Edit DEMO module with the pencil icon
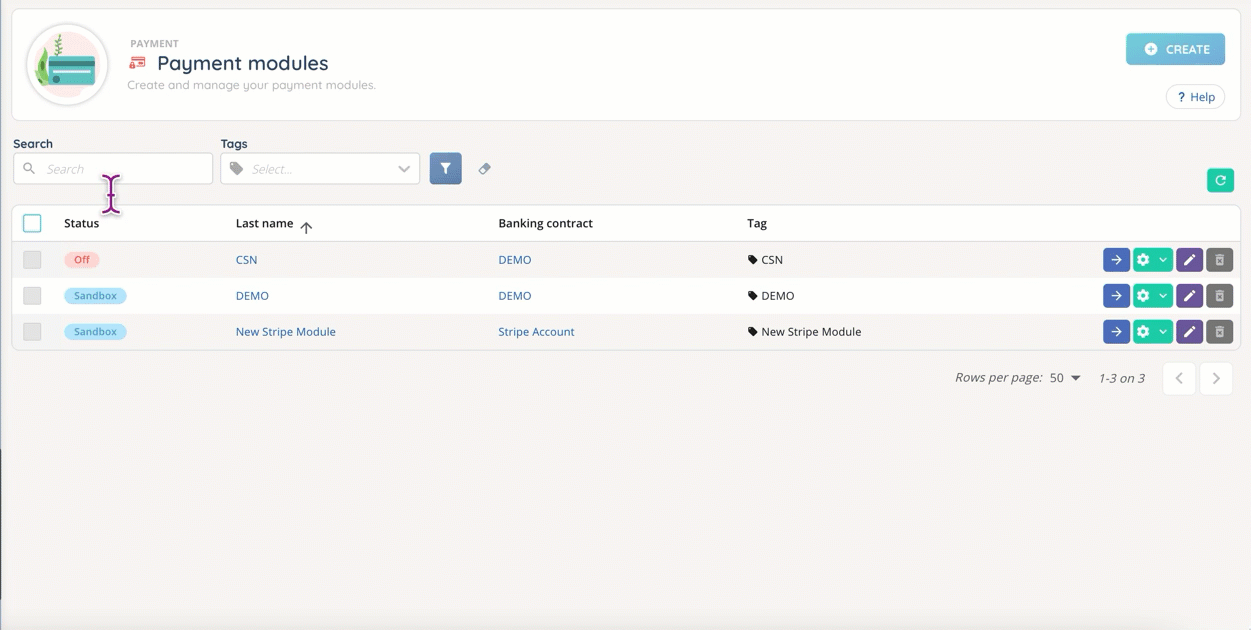Image resolution: width=1251 pixels, height=630 pixels. [x=1189, y=296]
